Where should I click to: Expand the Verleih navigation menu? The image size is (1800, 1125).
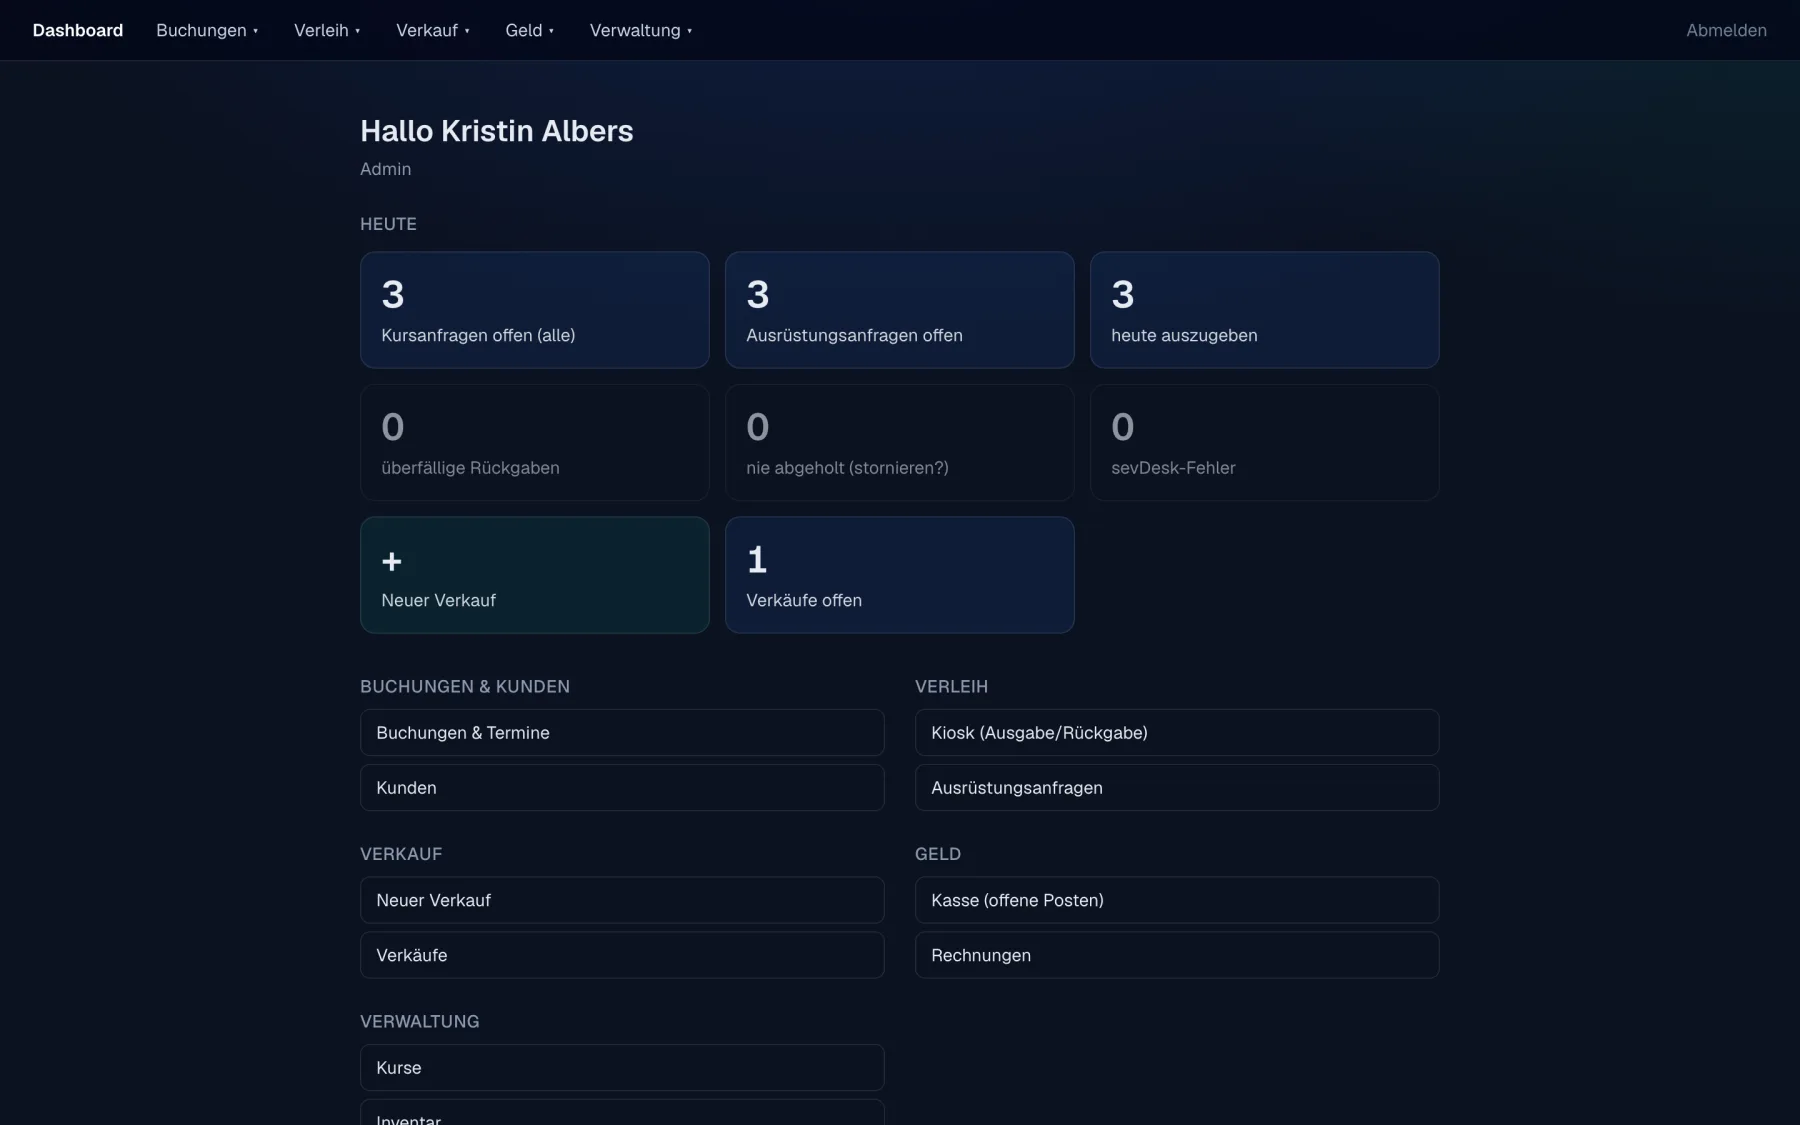(327, 30)
